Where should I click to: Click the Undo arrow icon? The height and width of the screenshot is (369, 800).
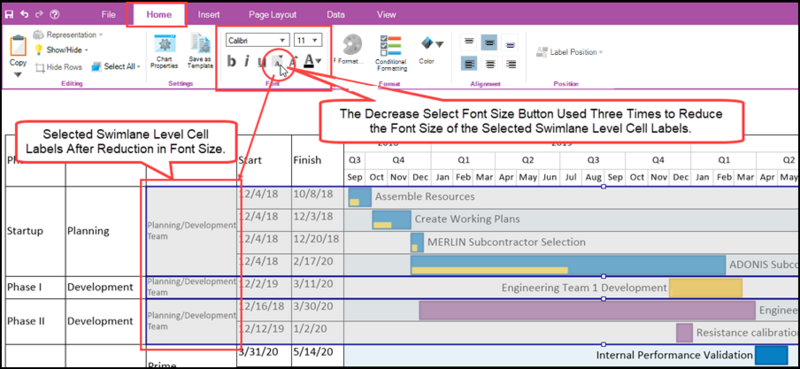(24, 14)
